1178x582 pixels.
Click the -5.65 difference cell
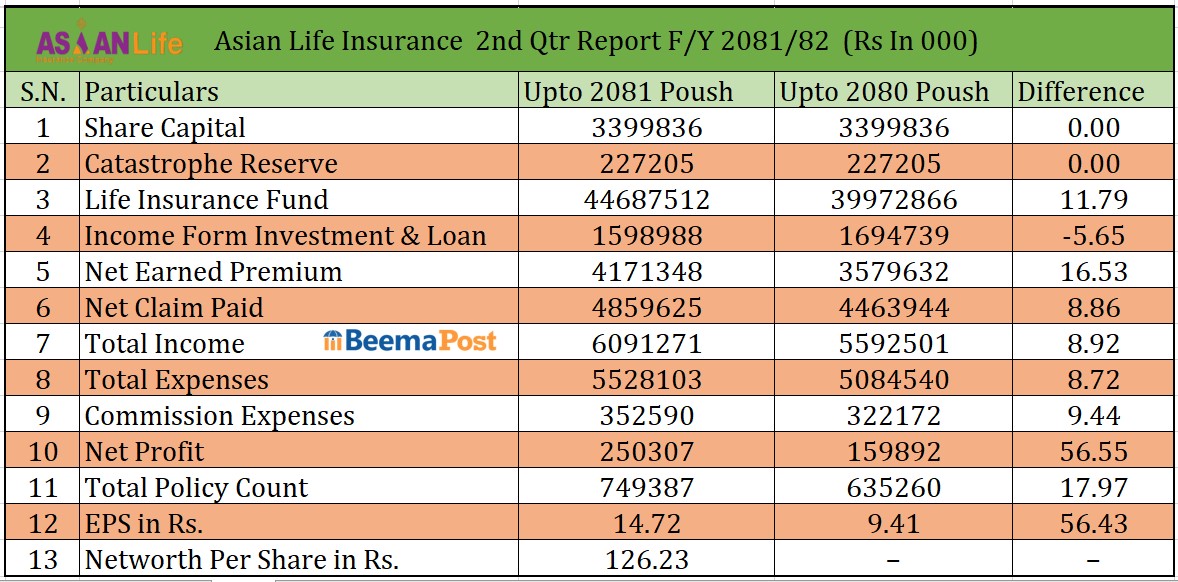1093,236
